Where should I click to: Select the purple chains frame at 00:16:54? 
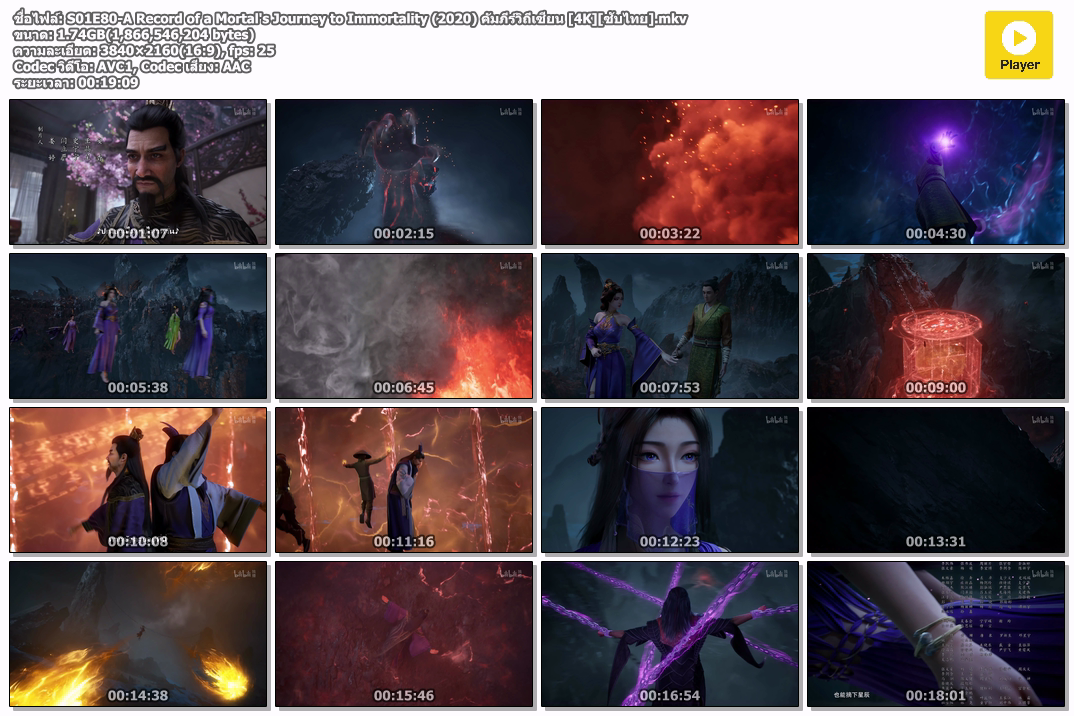(x=670, y=634)
